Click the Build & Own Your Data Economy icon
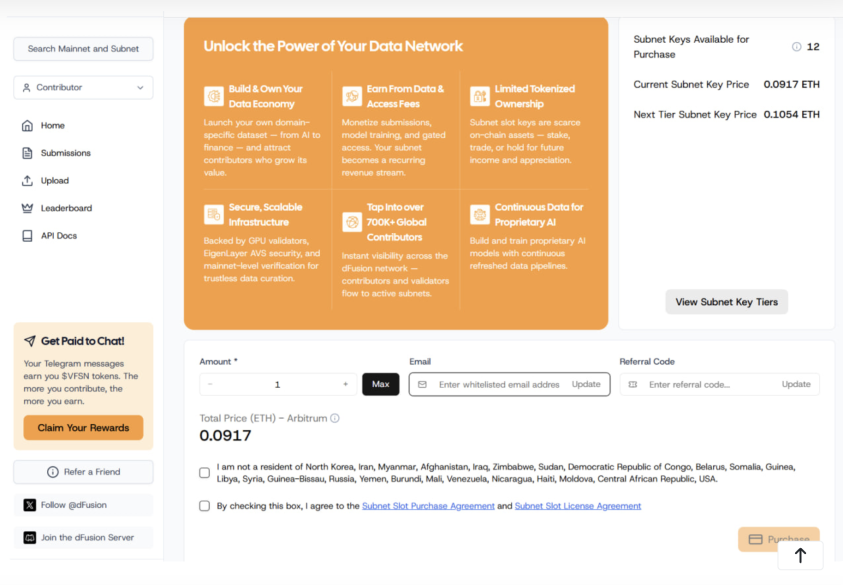Viewport: 843px width, 585px height. tap(213, 96)
